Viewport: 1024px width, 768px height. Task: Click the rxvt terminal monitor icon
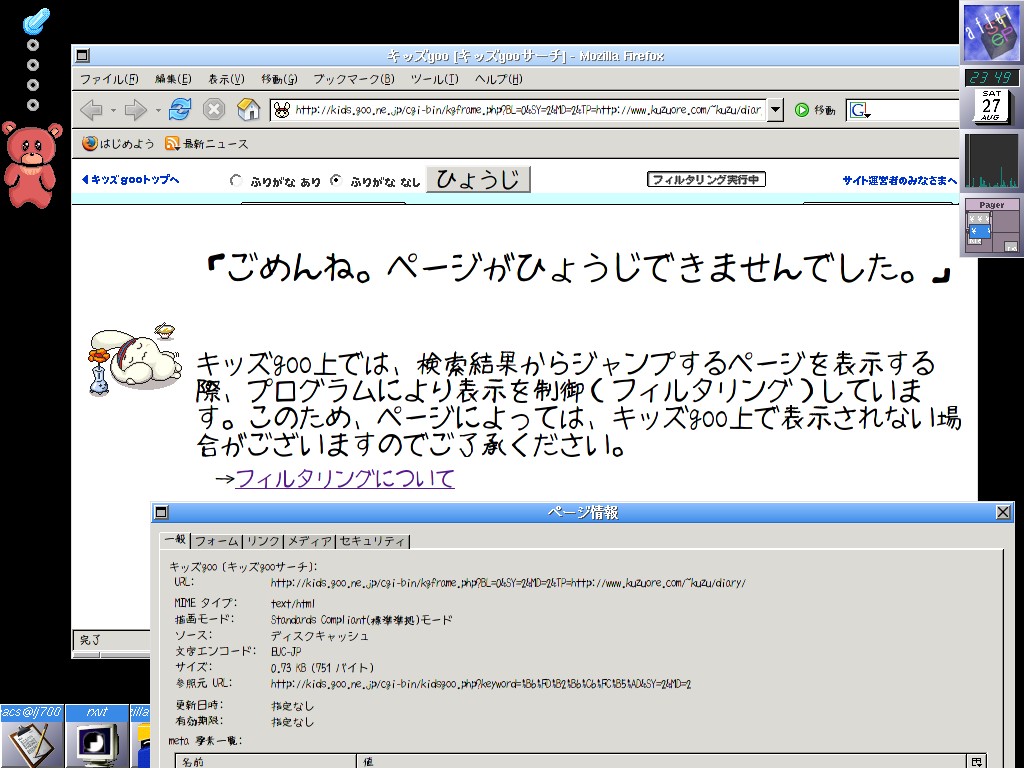97,744
